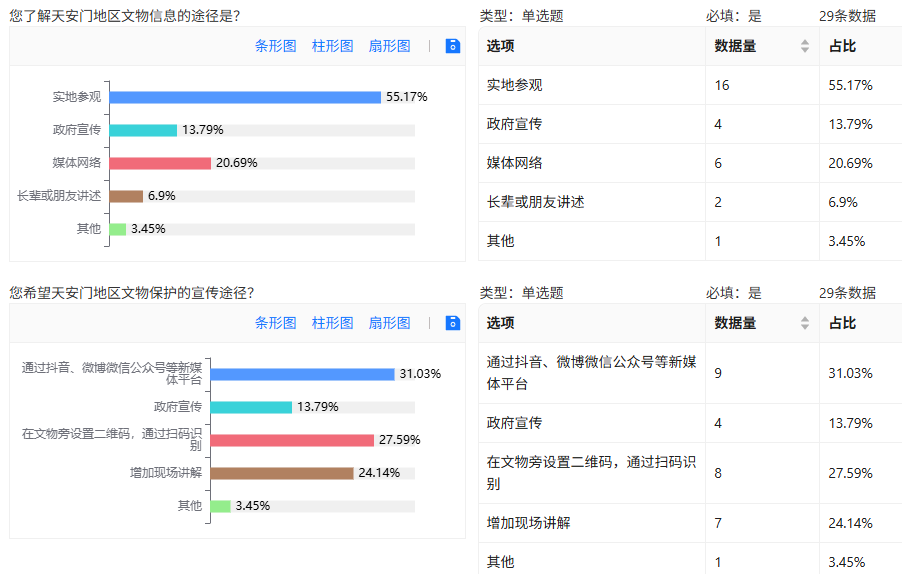902x574 pixels.
Task: Click the save icon in the first chart
Action: pyautogui.click(x=453, y=46)
